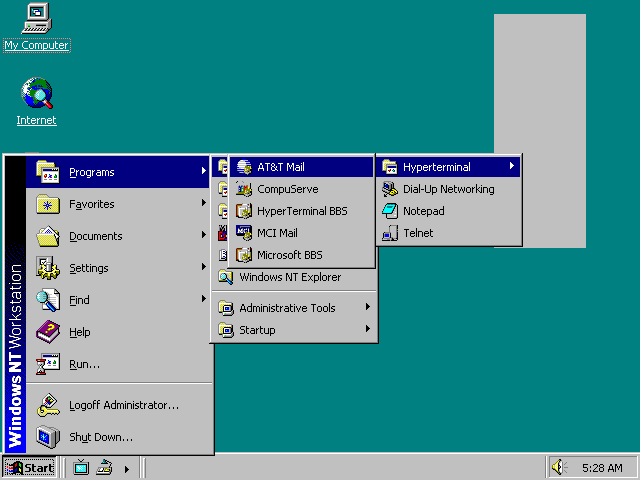Expand the Settings submenu arrow
640x480 pixels.
(x=204, y=267)
